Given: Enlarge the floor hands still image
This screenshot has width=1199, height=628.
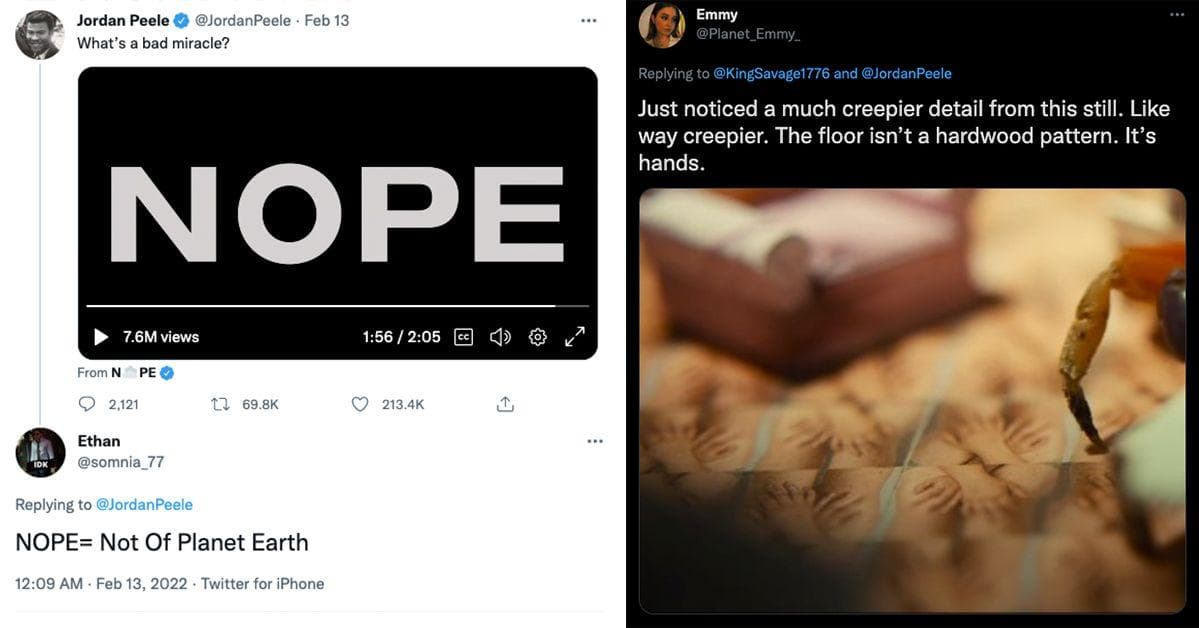Looking at the screenshot, I should [912, 400].
